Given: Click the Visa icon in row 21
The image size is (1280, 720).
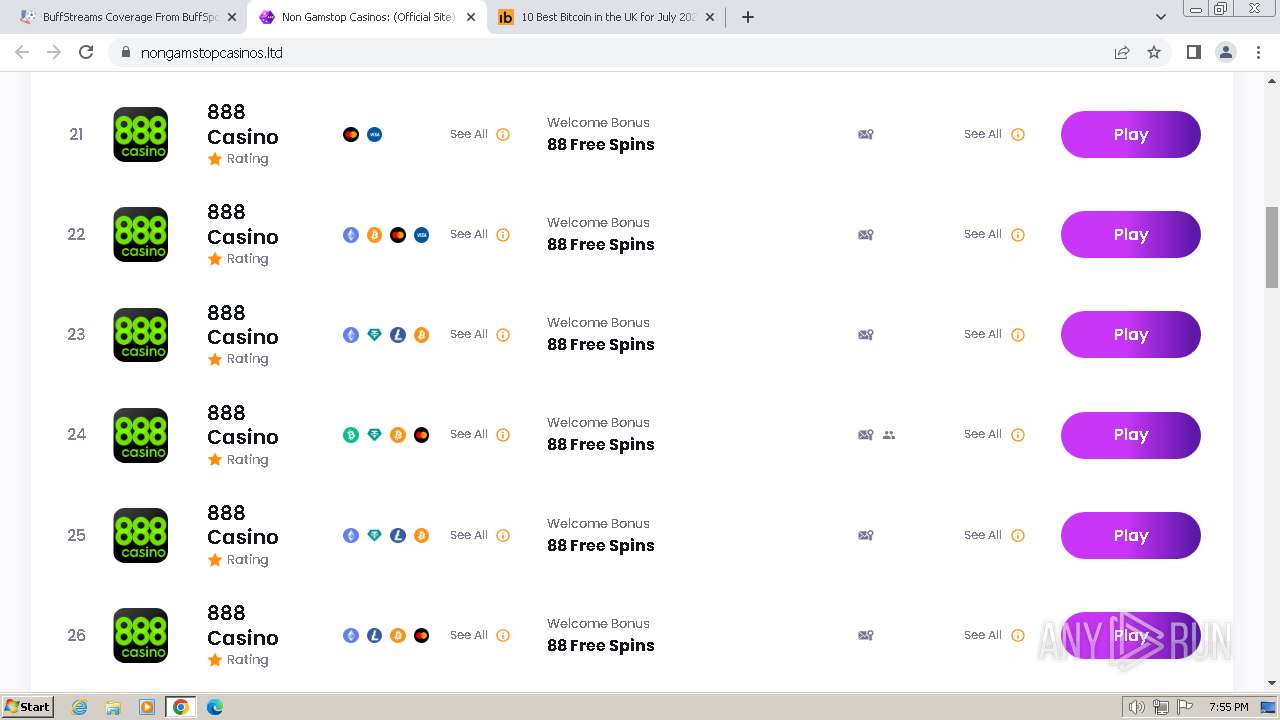Looking at the screenshot, I should point(375,134).
